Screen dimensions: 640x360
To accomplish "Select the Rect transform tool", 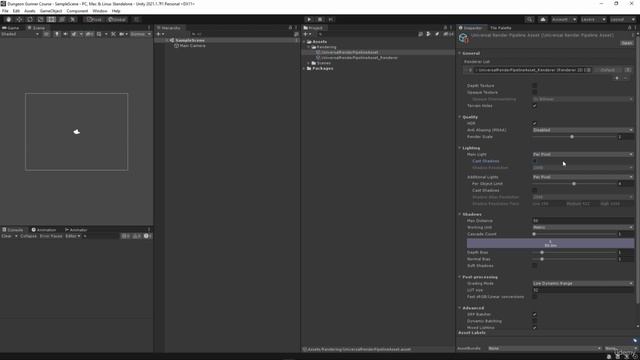I will pyautogui.click(x=51, y=20).
